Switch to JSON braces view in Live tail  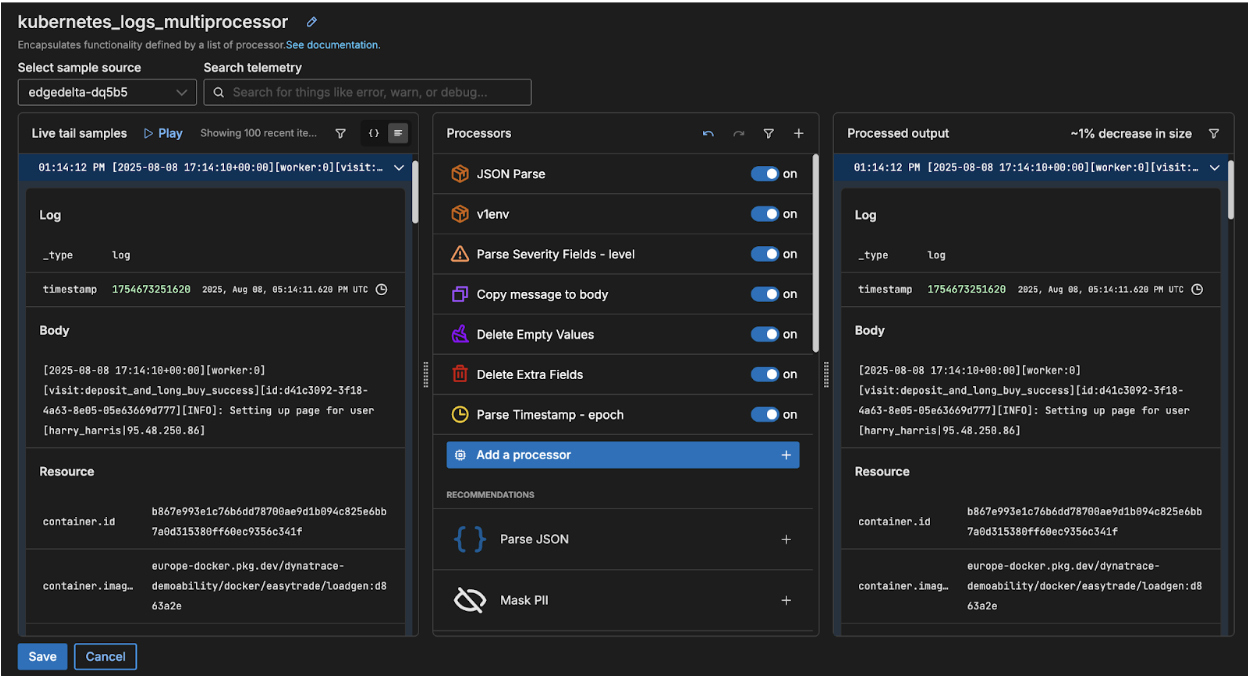point(373,133)
